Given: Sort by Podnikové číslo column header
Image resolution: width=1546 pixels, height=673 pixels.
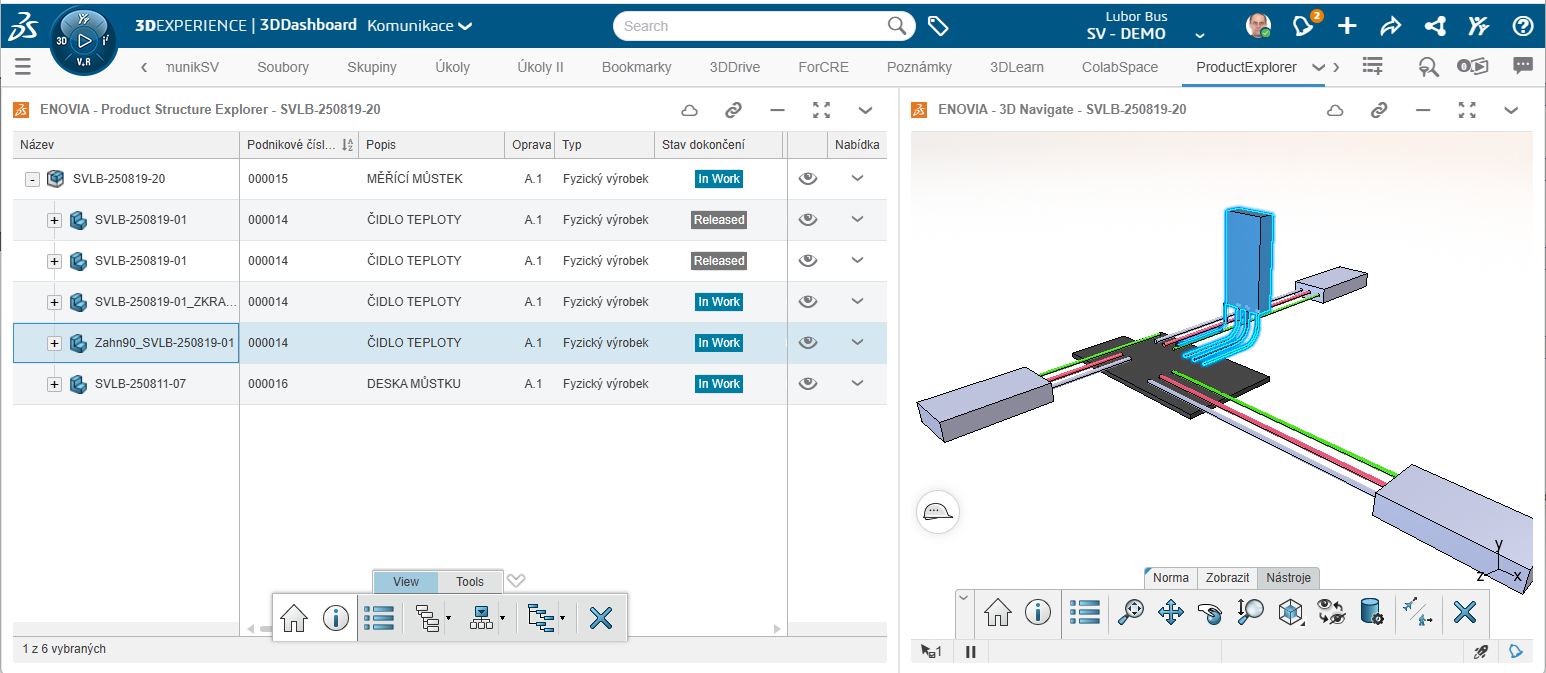Looking at the screenshot, I should (x=299, y=145).
